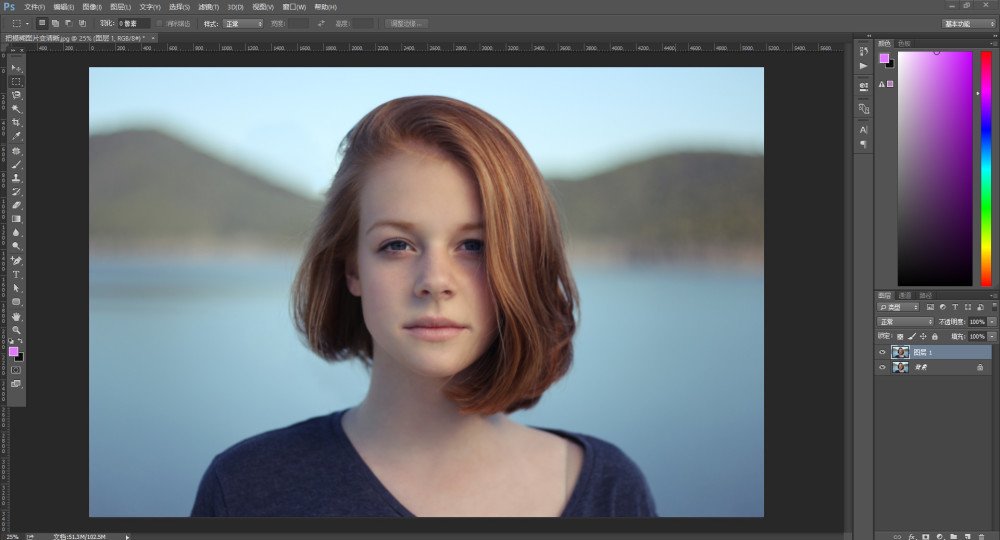Click the delete layer trash icon
The image size is (1000, 540).
(x=982, y=536)
